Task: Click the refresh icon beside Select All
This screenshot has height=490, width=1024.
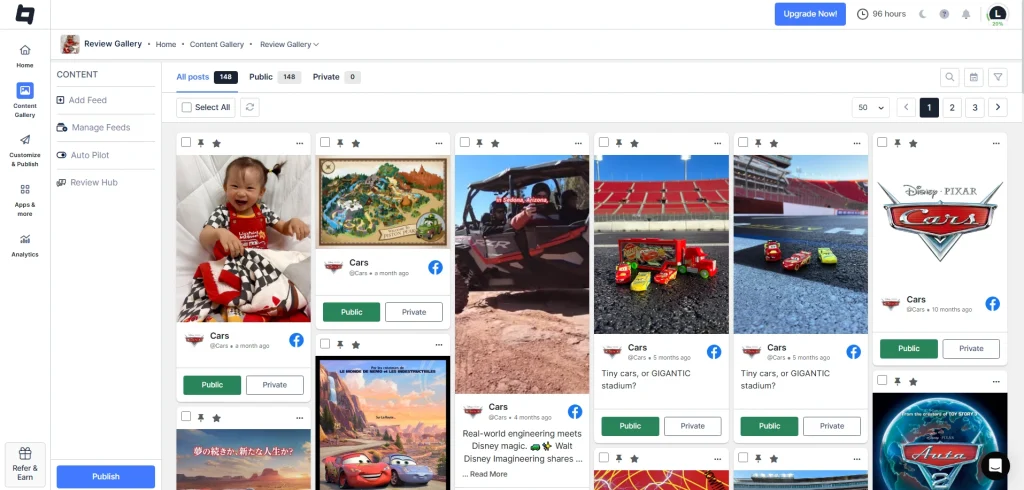Action: tap(249, 107)
